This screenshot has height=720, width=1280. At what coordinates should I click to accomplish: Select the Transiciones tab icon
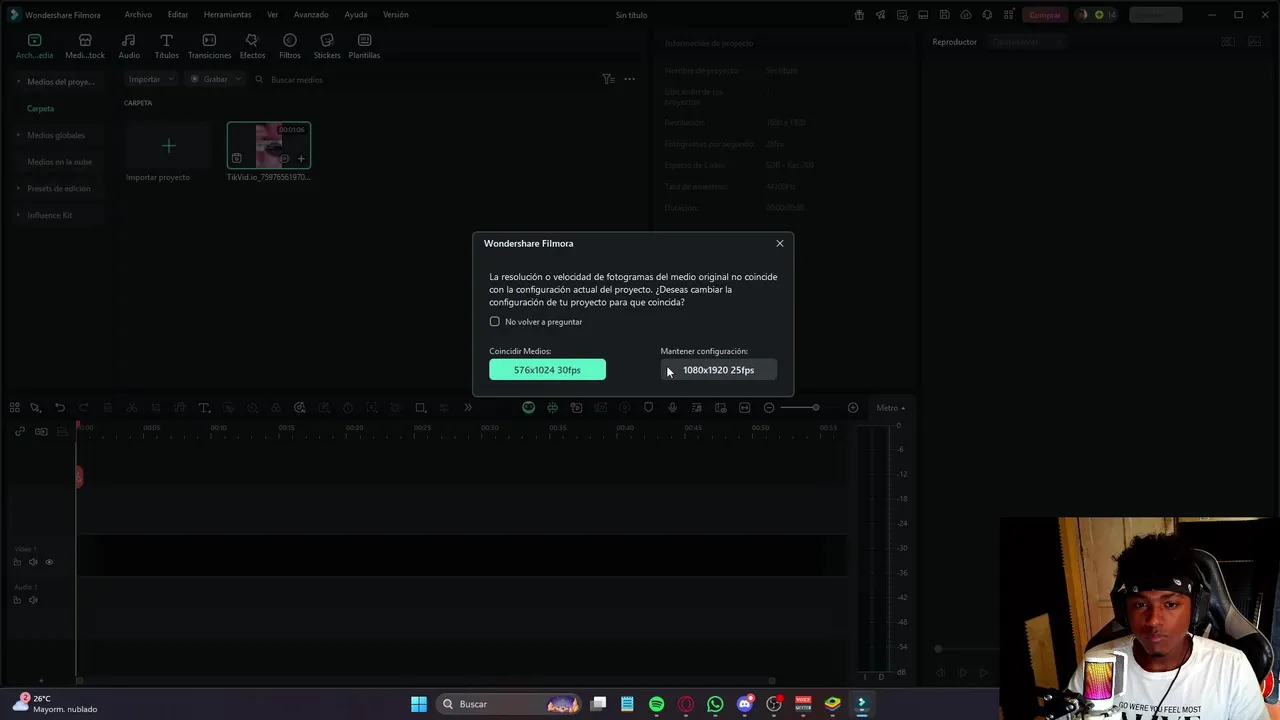pos(209,46)
